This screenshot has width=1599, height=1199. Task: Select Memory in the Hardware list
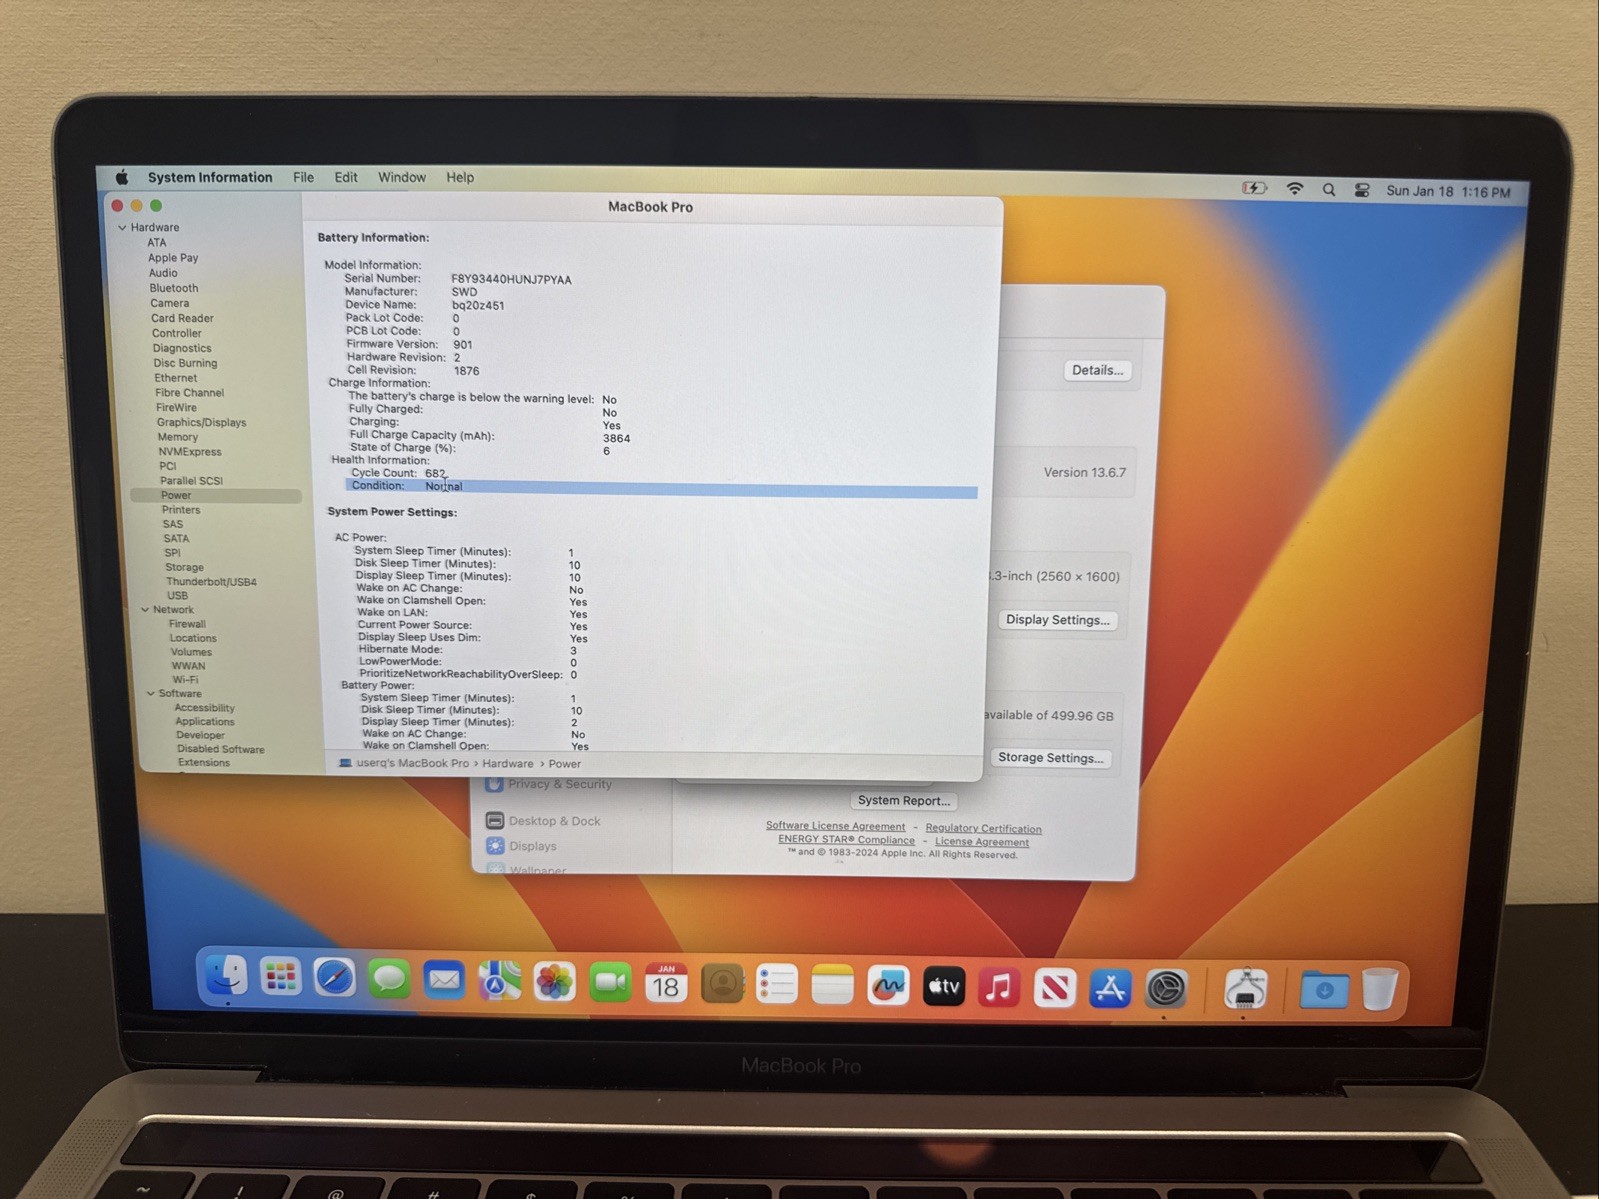pyautogui.click(x=177, y=437)
